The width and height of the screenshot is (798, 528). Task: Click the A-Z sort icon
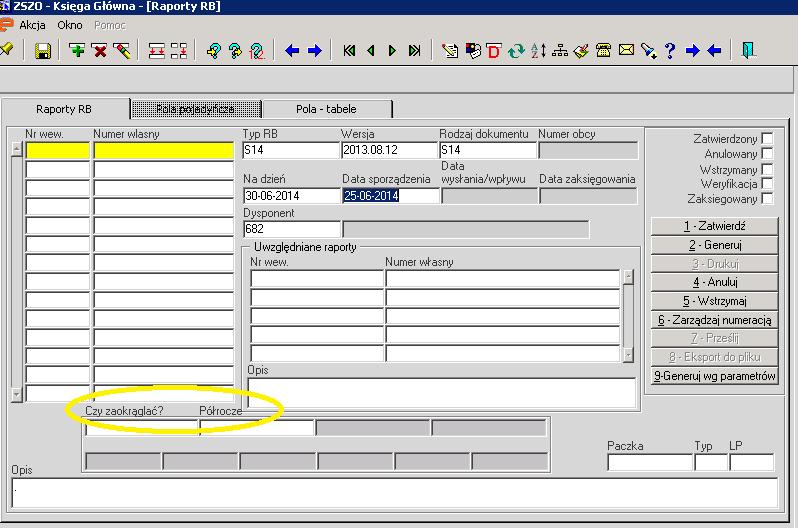[x=538, y=50]
